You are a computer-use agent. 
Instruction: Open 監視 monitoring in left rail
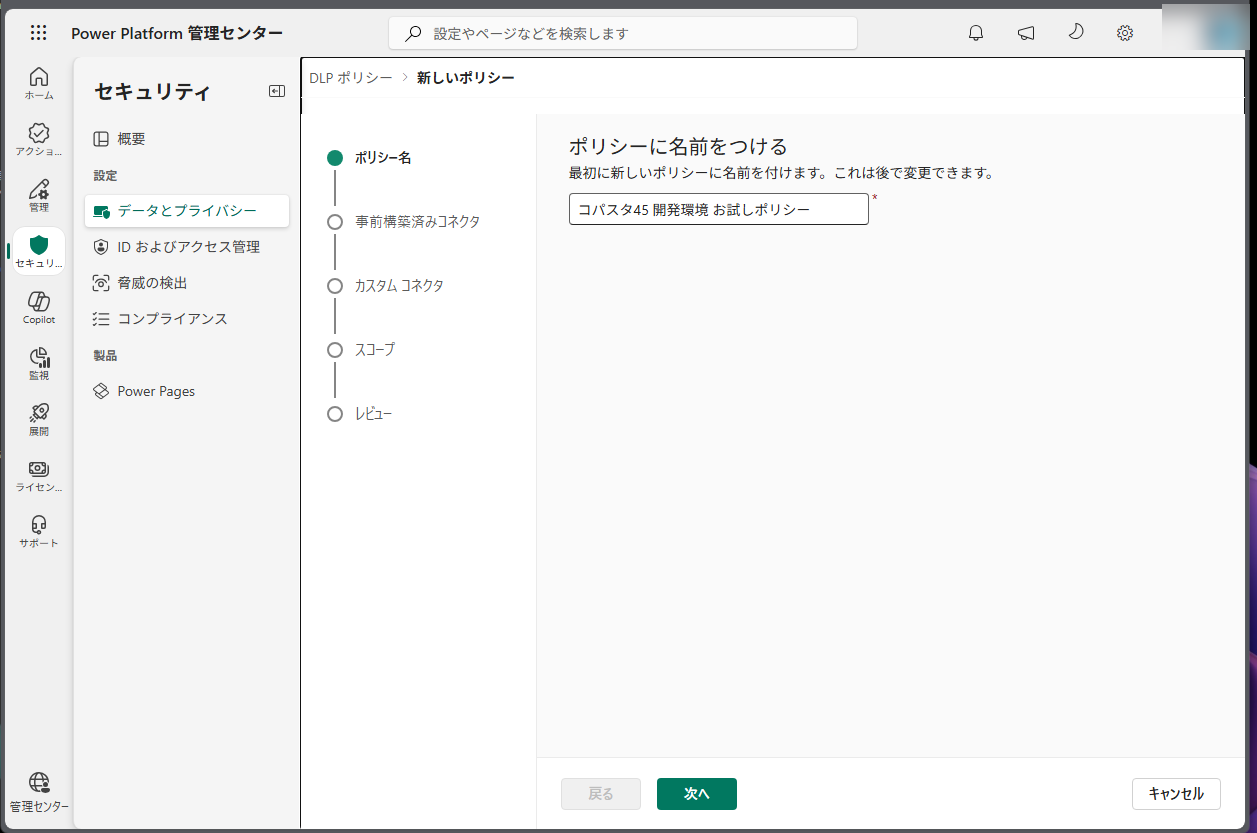coord(39,364)
